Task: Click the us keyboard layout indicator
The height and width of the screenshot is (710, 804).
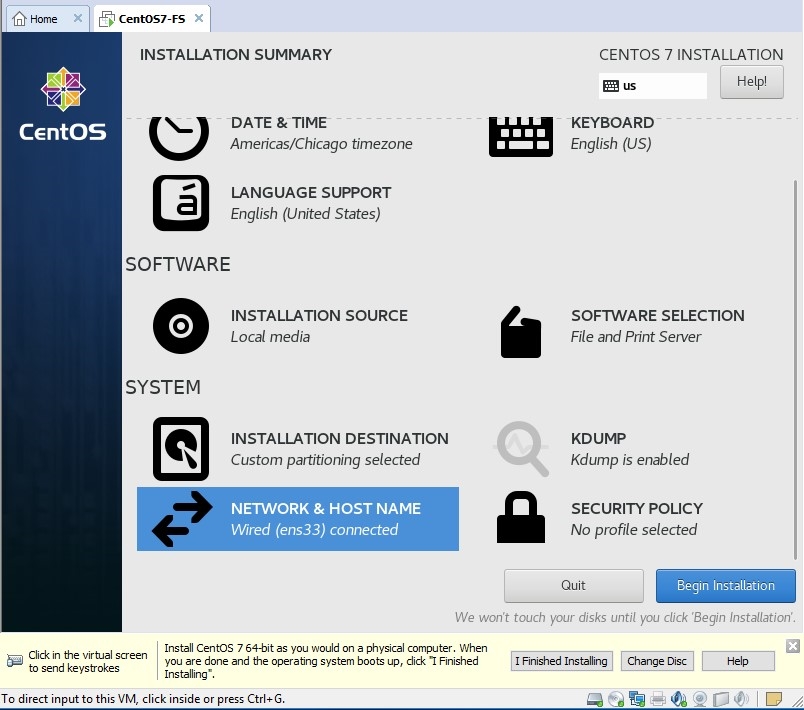Action: 652,86
